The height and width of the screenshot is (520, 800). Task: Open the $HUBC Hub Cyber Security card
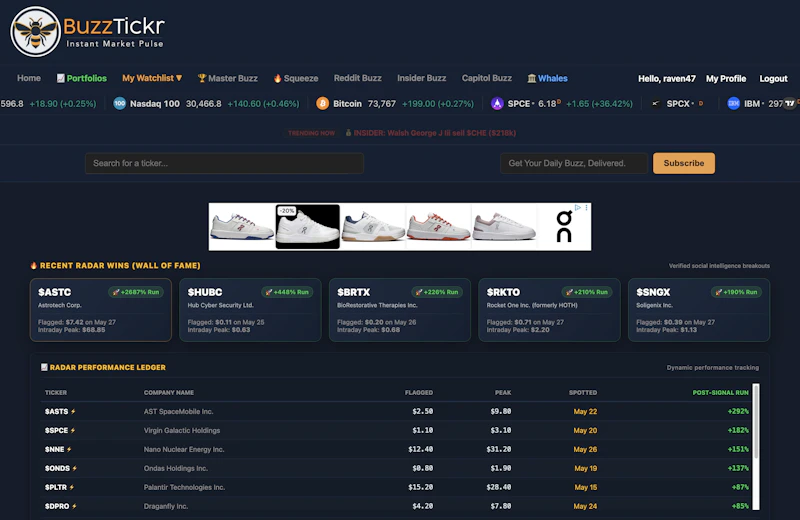pyautogui.click(x=250, y=310)
